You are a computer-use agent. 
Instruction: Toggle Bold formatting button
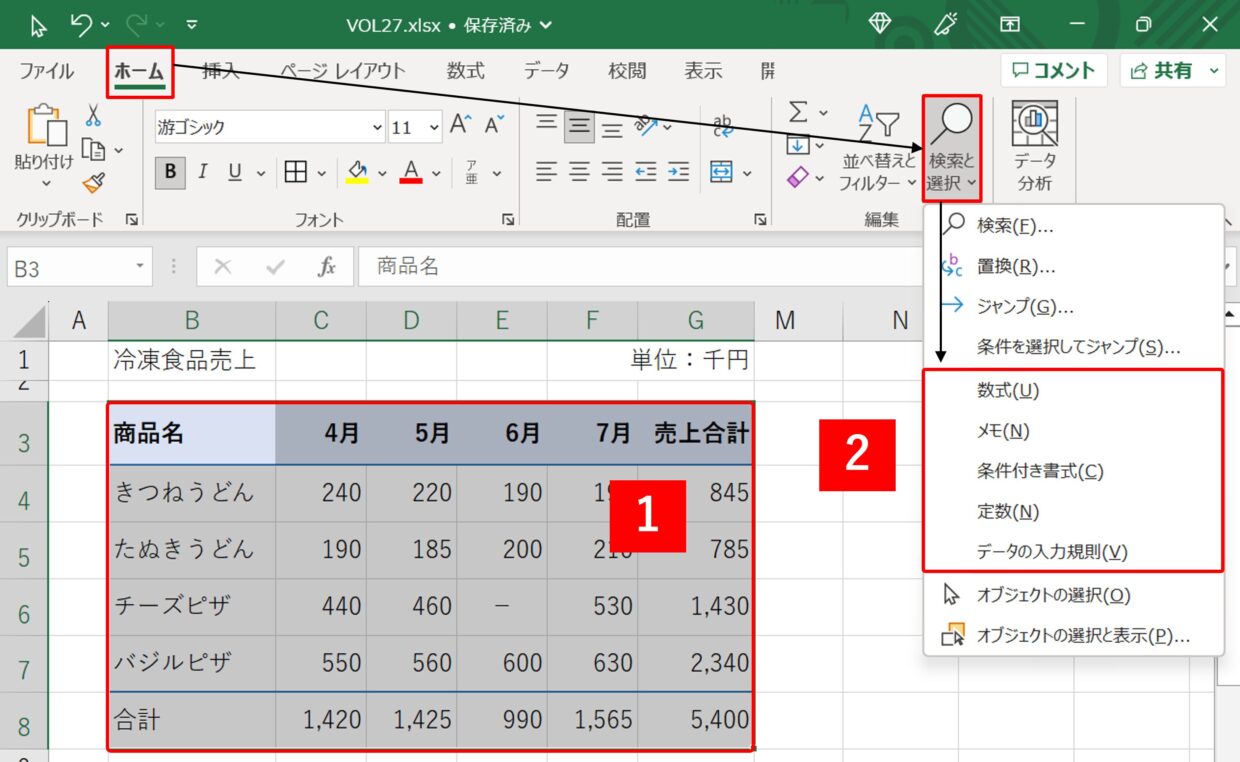coord(170,172)
